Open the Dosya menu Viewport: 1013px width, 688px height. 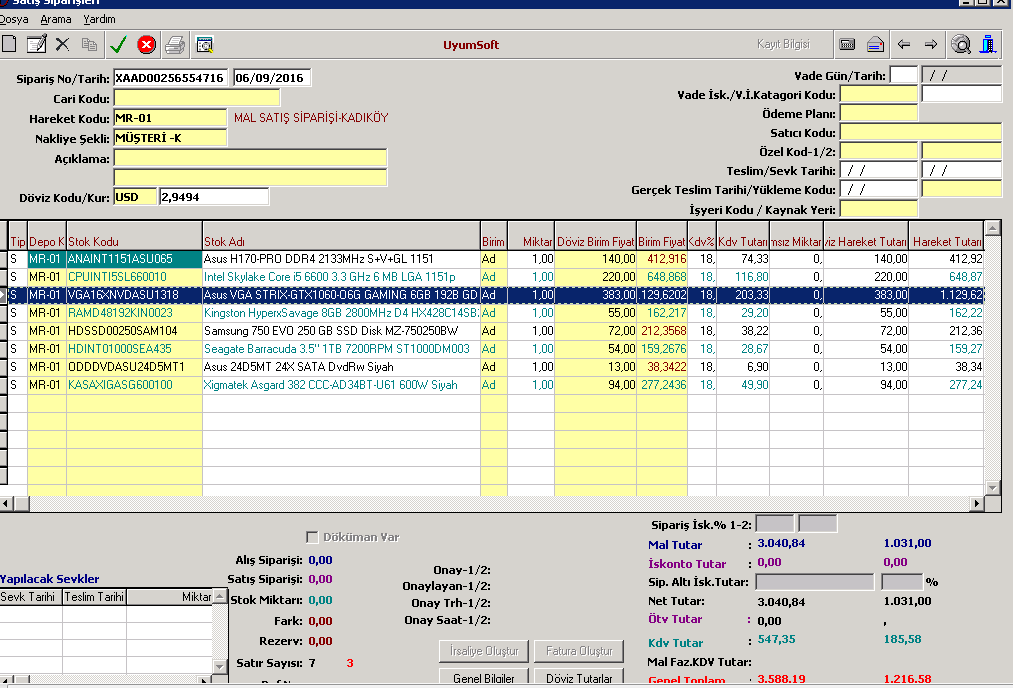pyautogui.click(x=14, y=19)
